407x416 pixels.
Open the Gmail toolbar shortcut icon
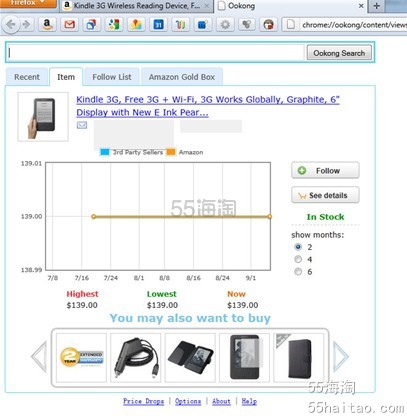69,25
